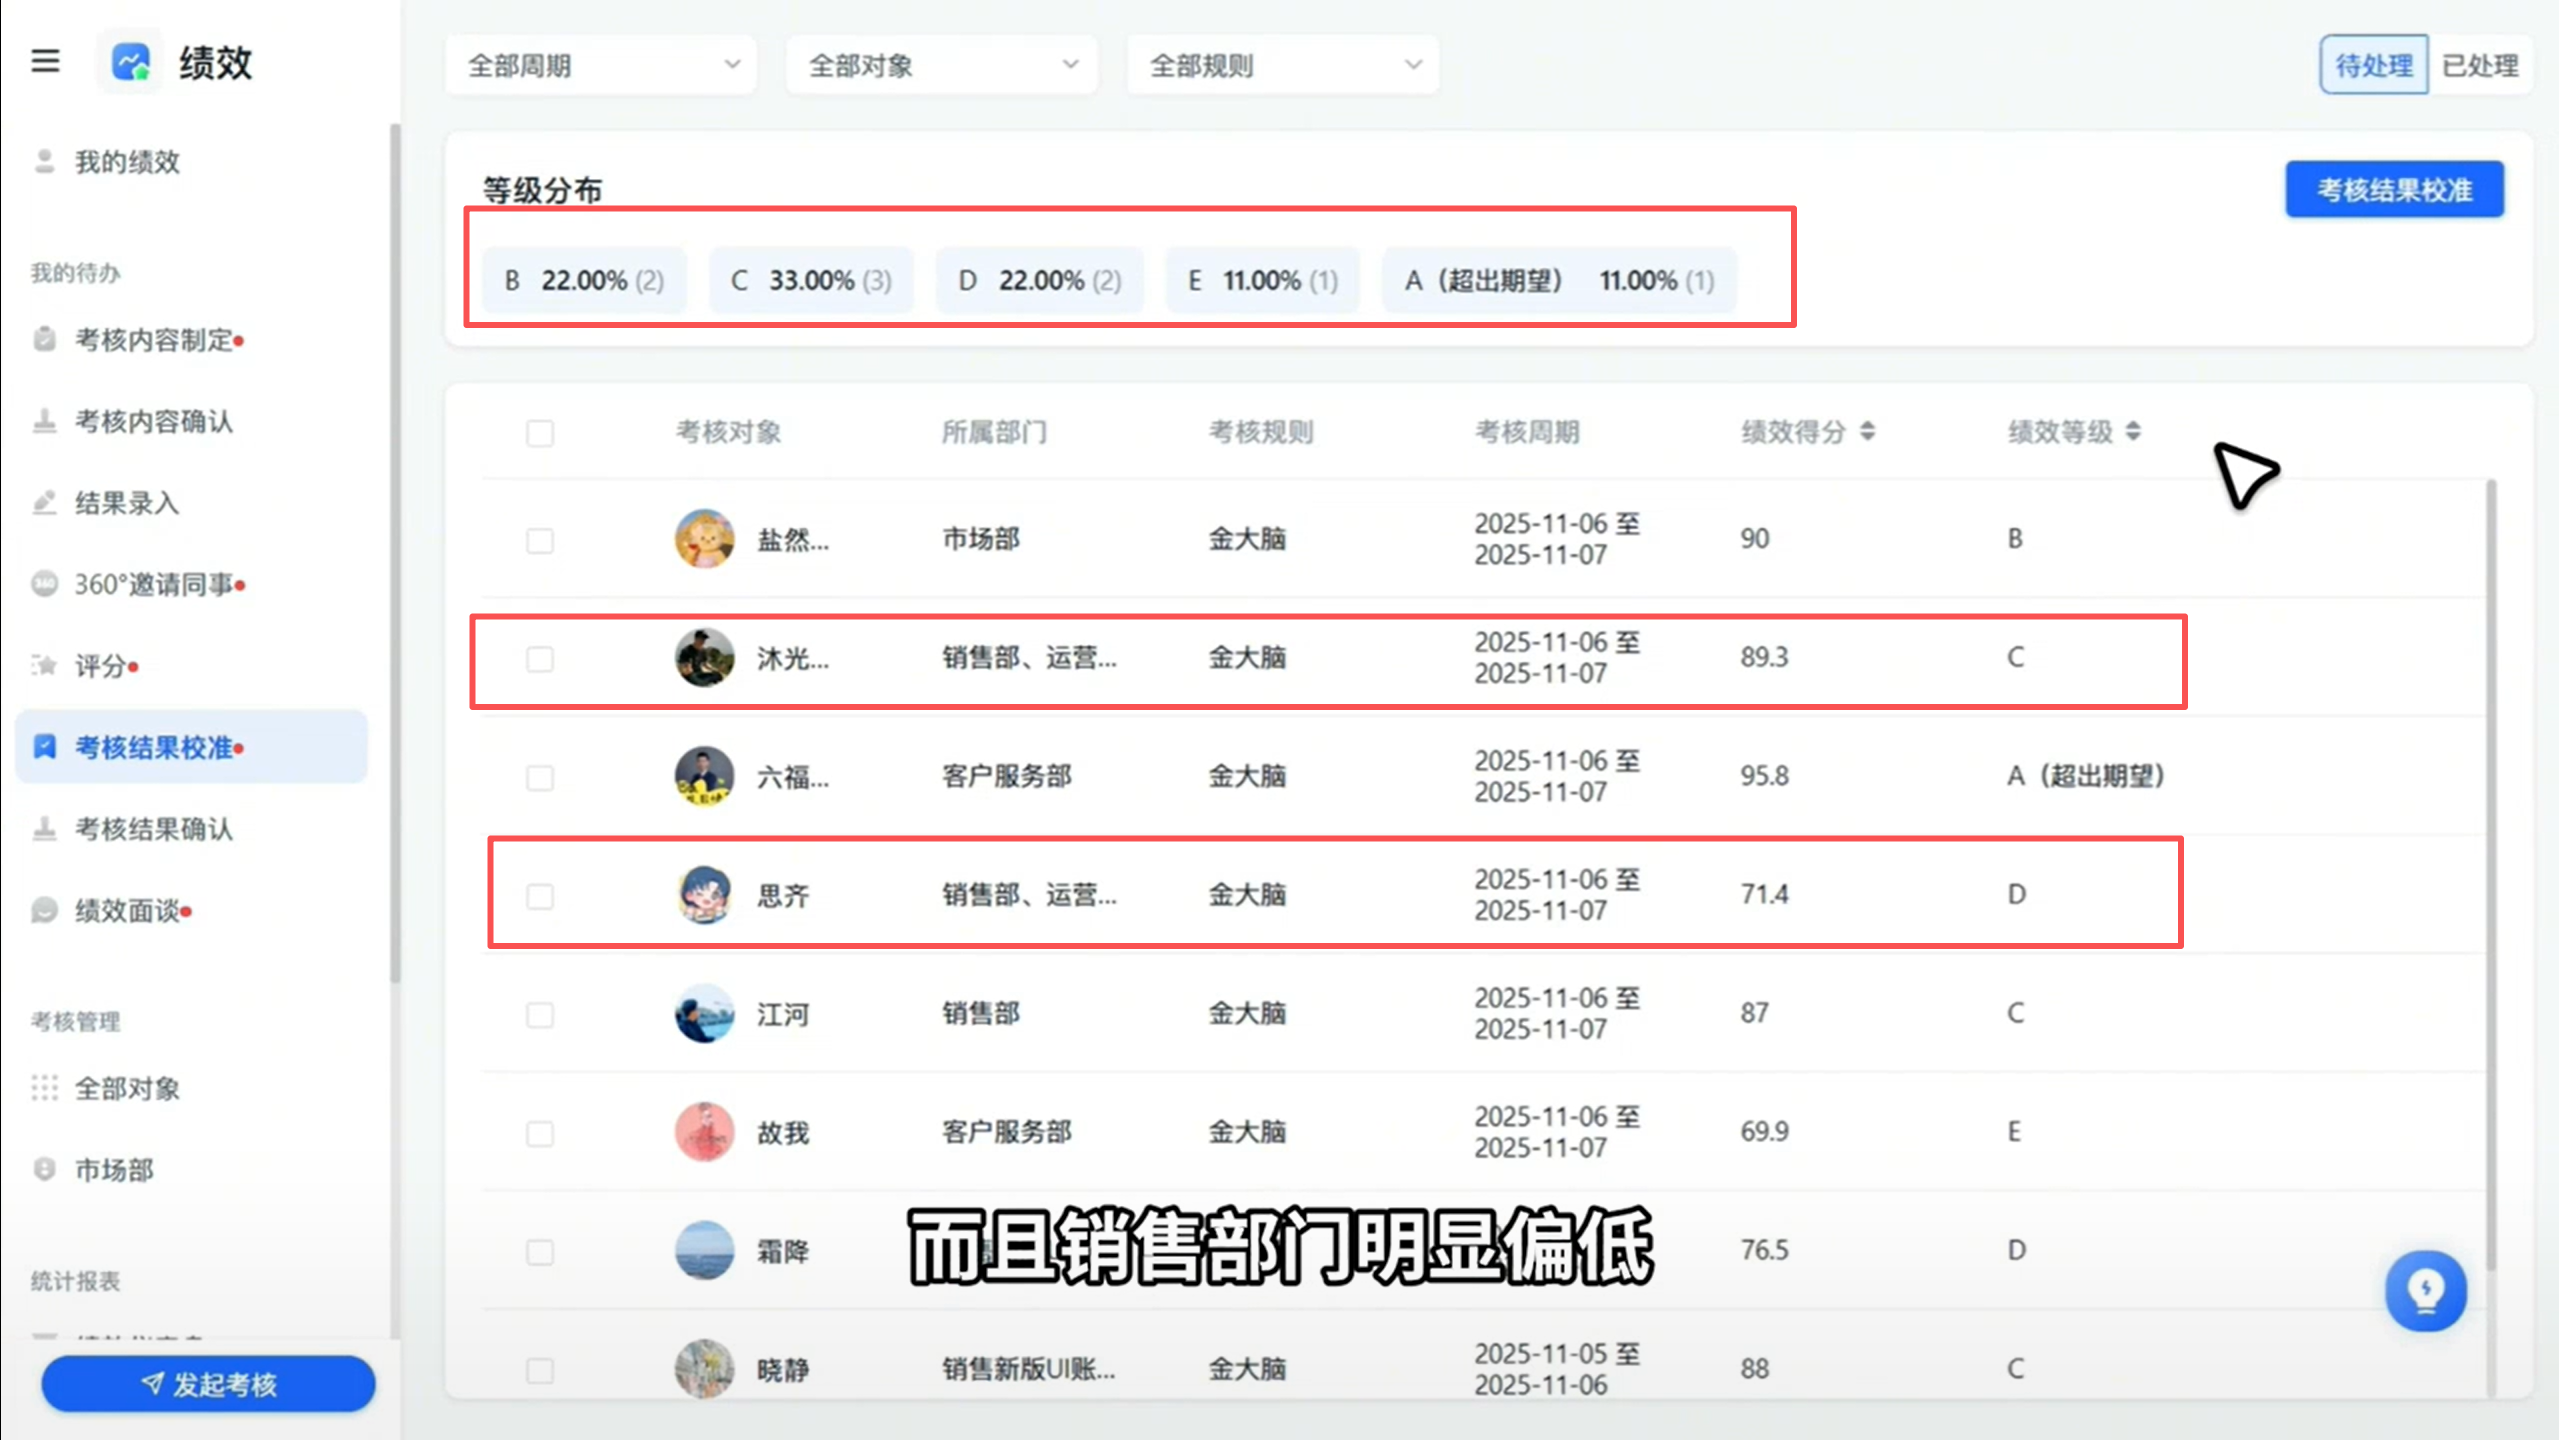Click the lightbulb help floating button
Viewport: 2559px width, 1440px height.
pos(2425,1290)
